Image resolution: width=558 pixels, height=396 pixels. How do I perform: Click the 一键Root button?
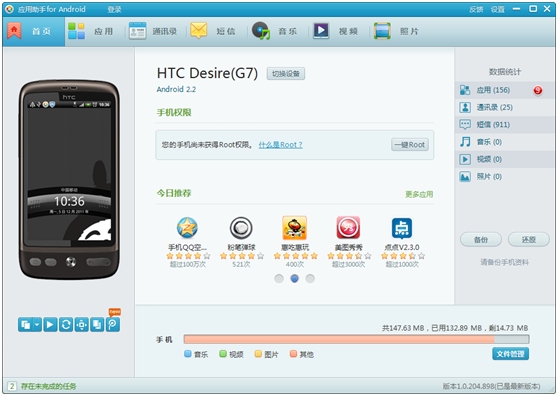coord(410,145)
